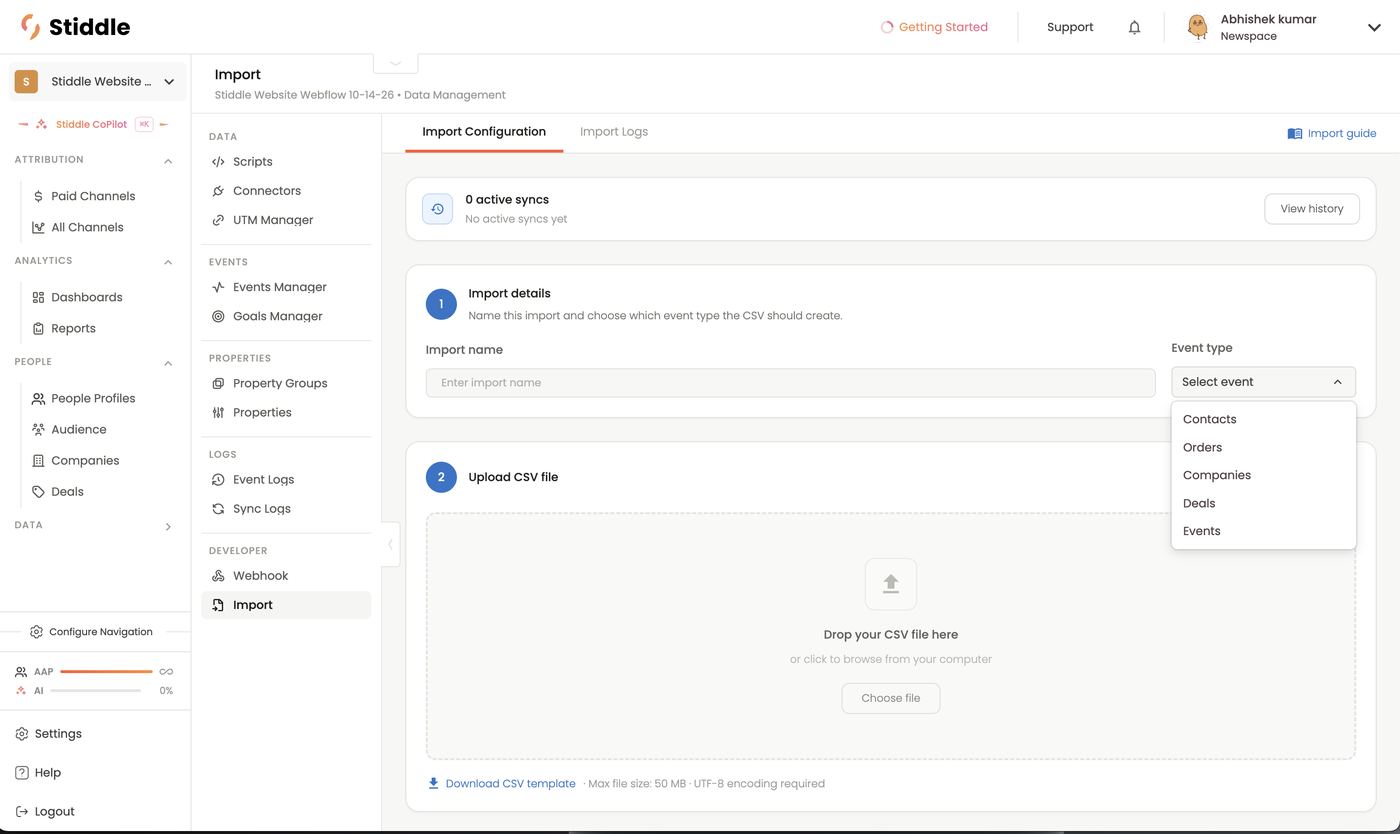The image size is (1400, 834).
Task: Collapse the Analytics section
Action: 168,262
